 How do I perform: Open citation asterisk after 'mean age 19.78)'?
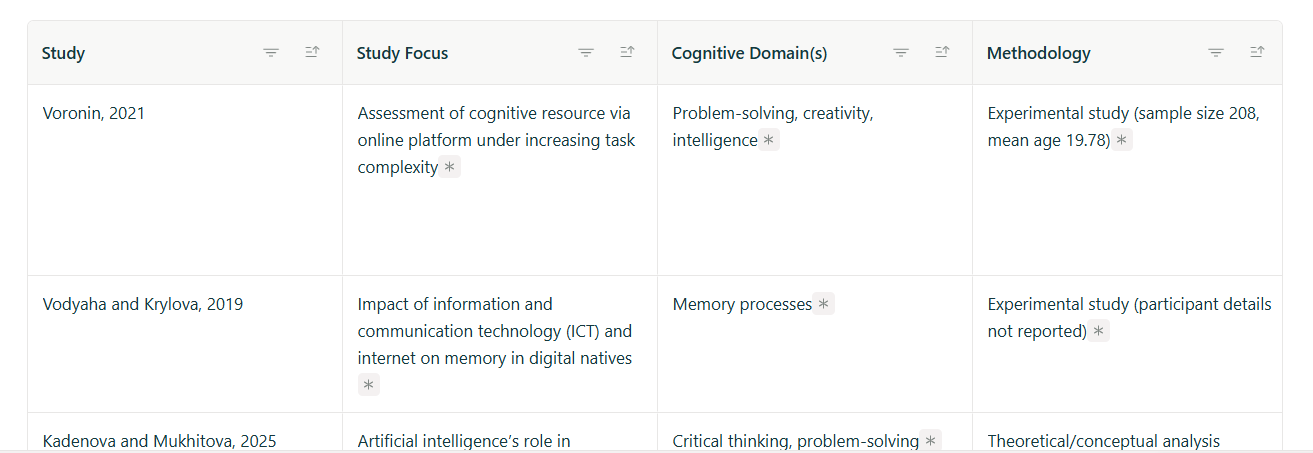point(1122,141)
